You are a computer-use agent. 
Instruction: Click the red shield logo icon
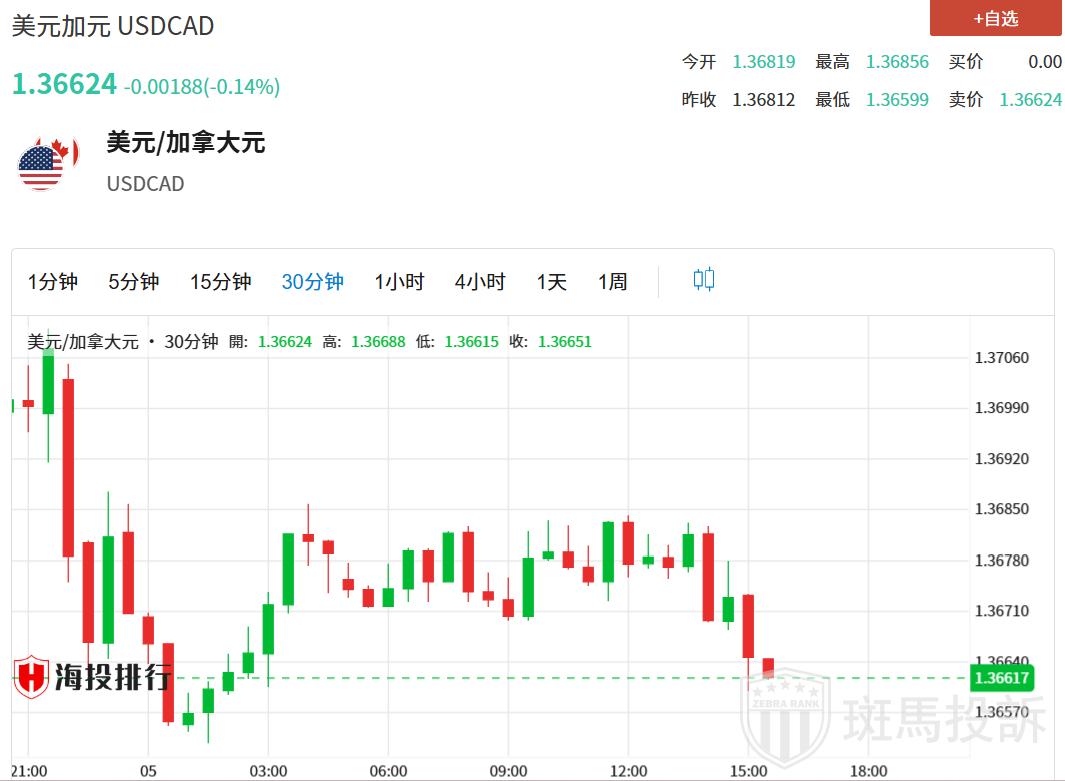32,677
